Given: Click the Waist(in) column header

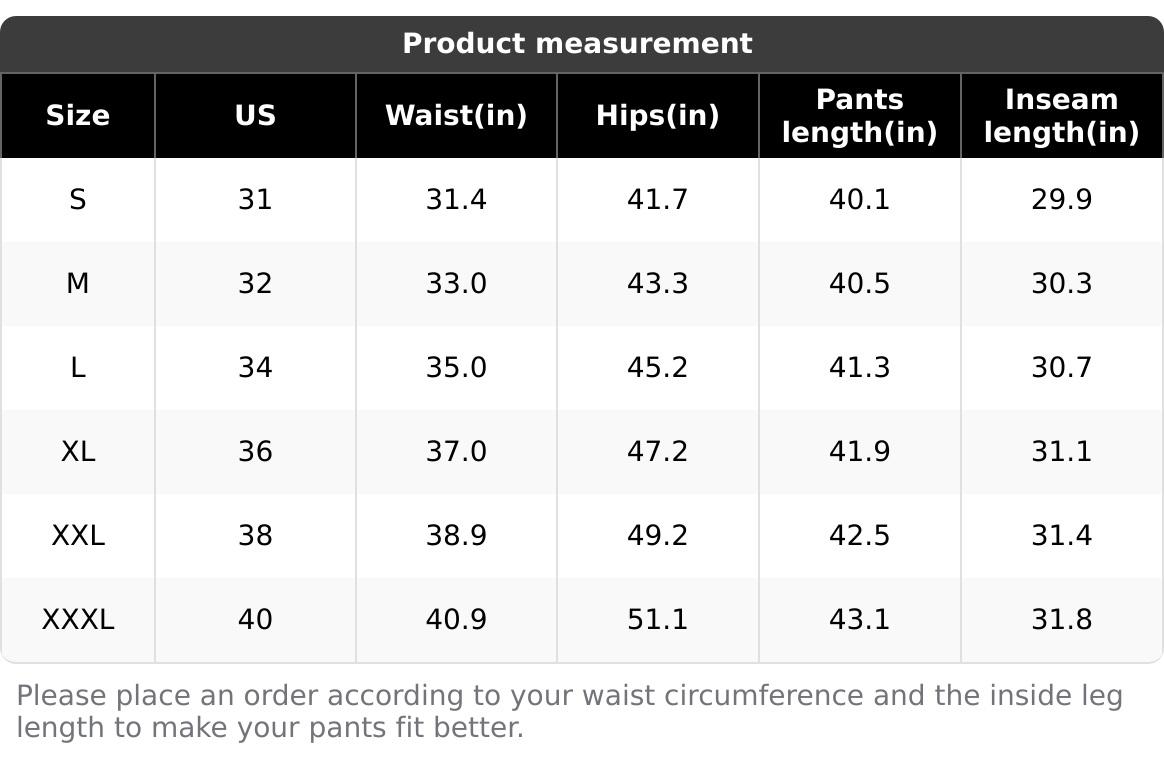Looking at the screenshot, I should [457, 116].
